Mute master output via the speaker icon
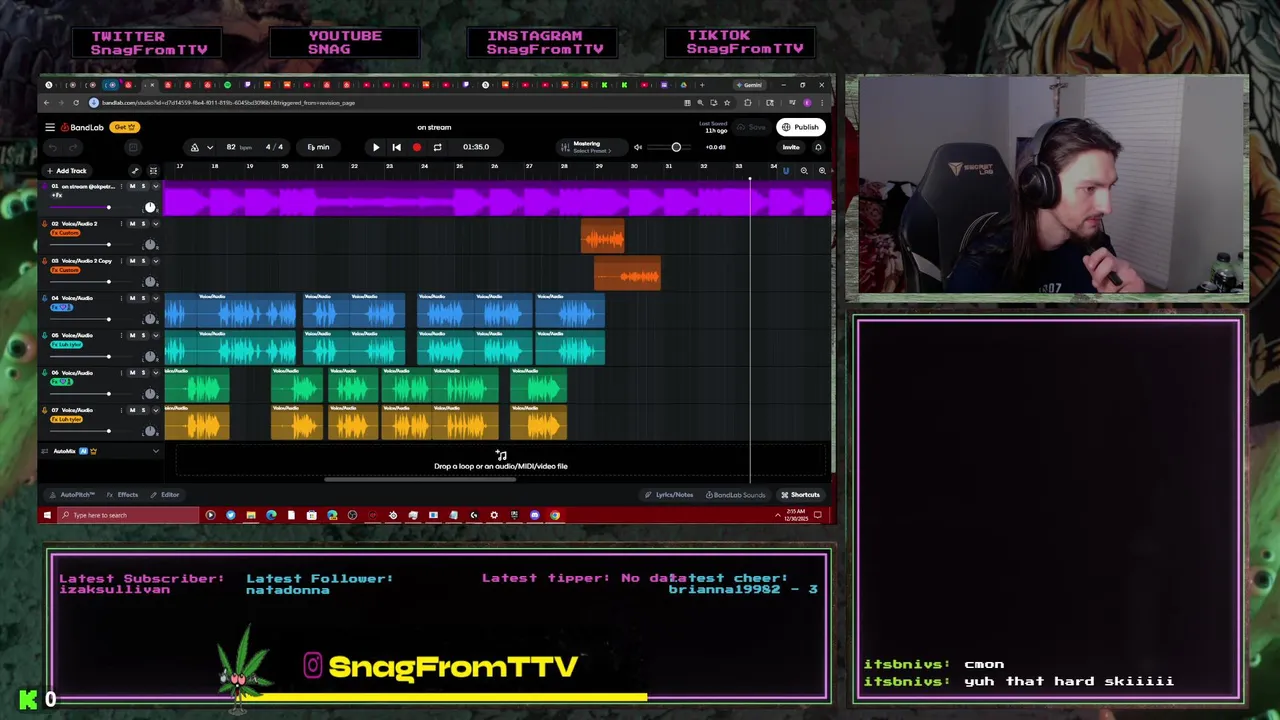 638,147
